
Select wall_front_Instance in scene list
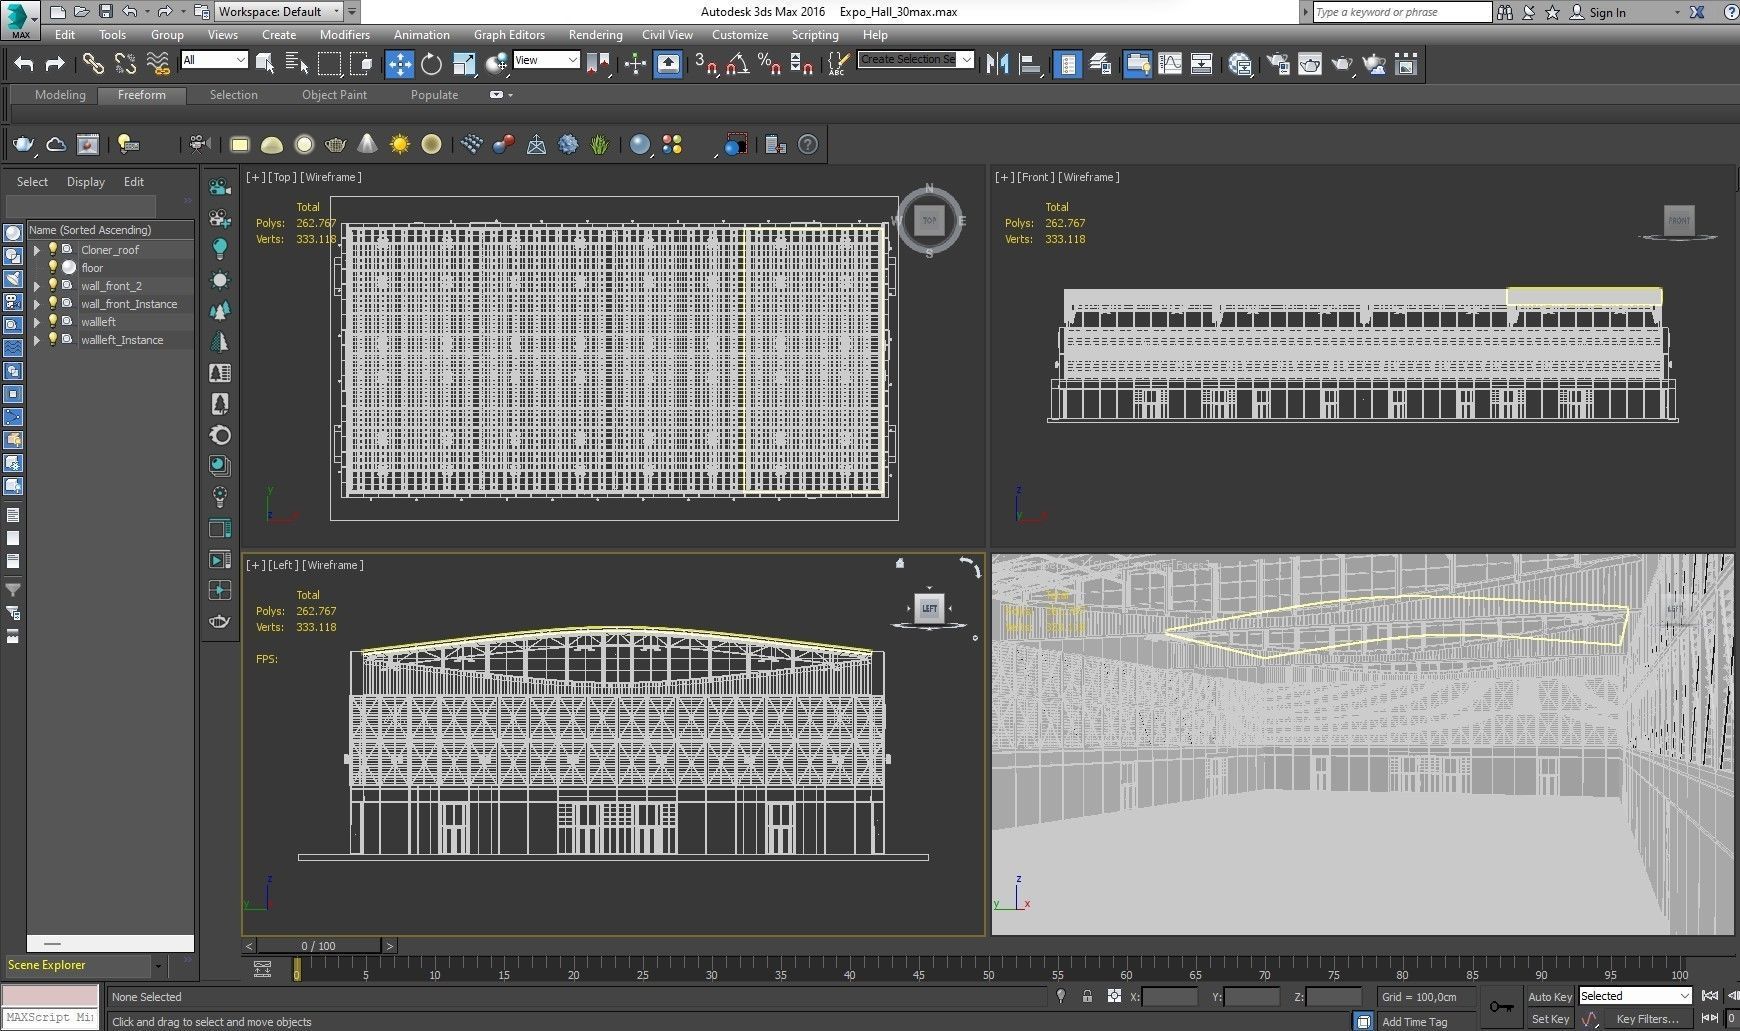129,304
